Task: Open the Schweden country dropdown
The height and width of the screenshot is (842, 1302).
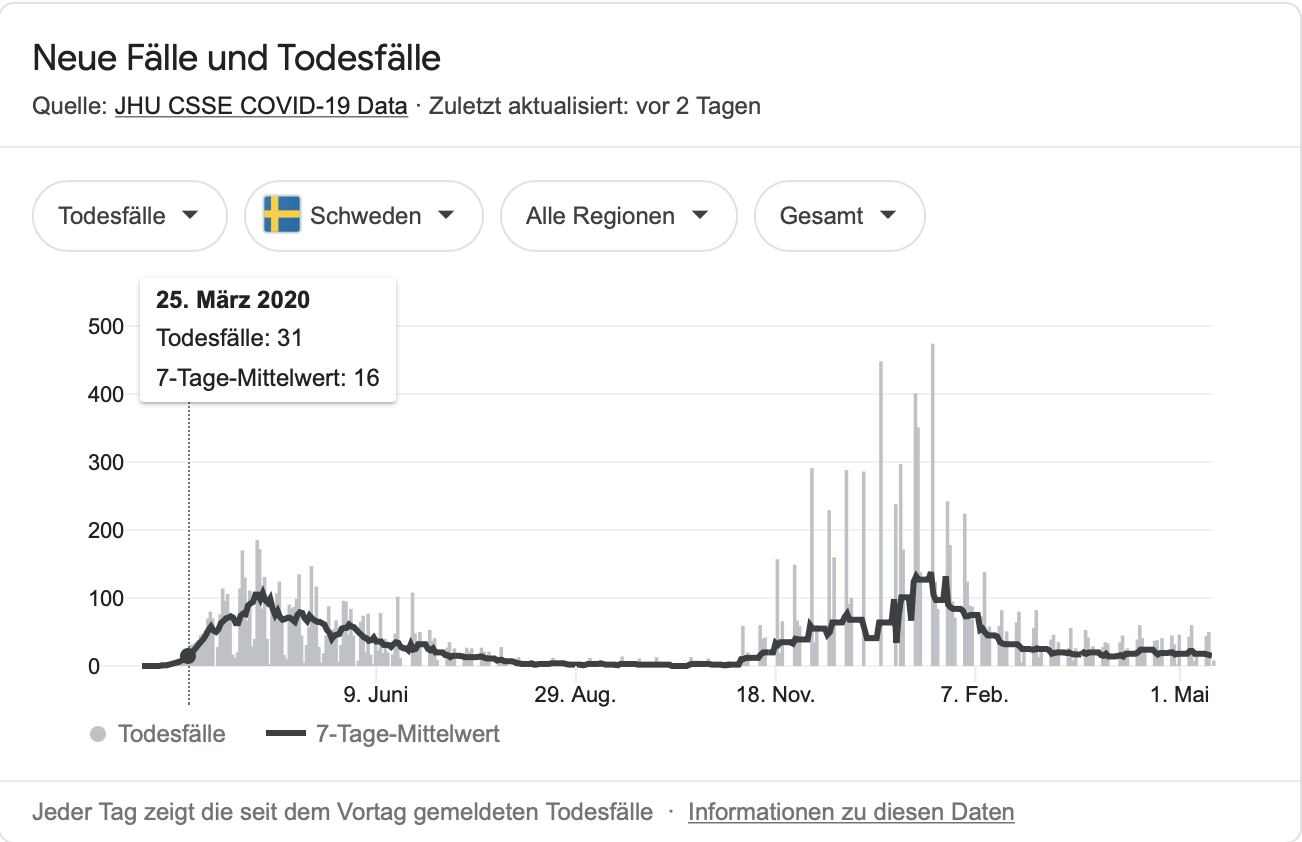Action: [x=364, y=215]
